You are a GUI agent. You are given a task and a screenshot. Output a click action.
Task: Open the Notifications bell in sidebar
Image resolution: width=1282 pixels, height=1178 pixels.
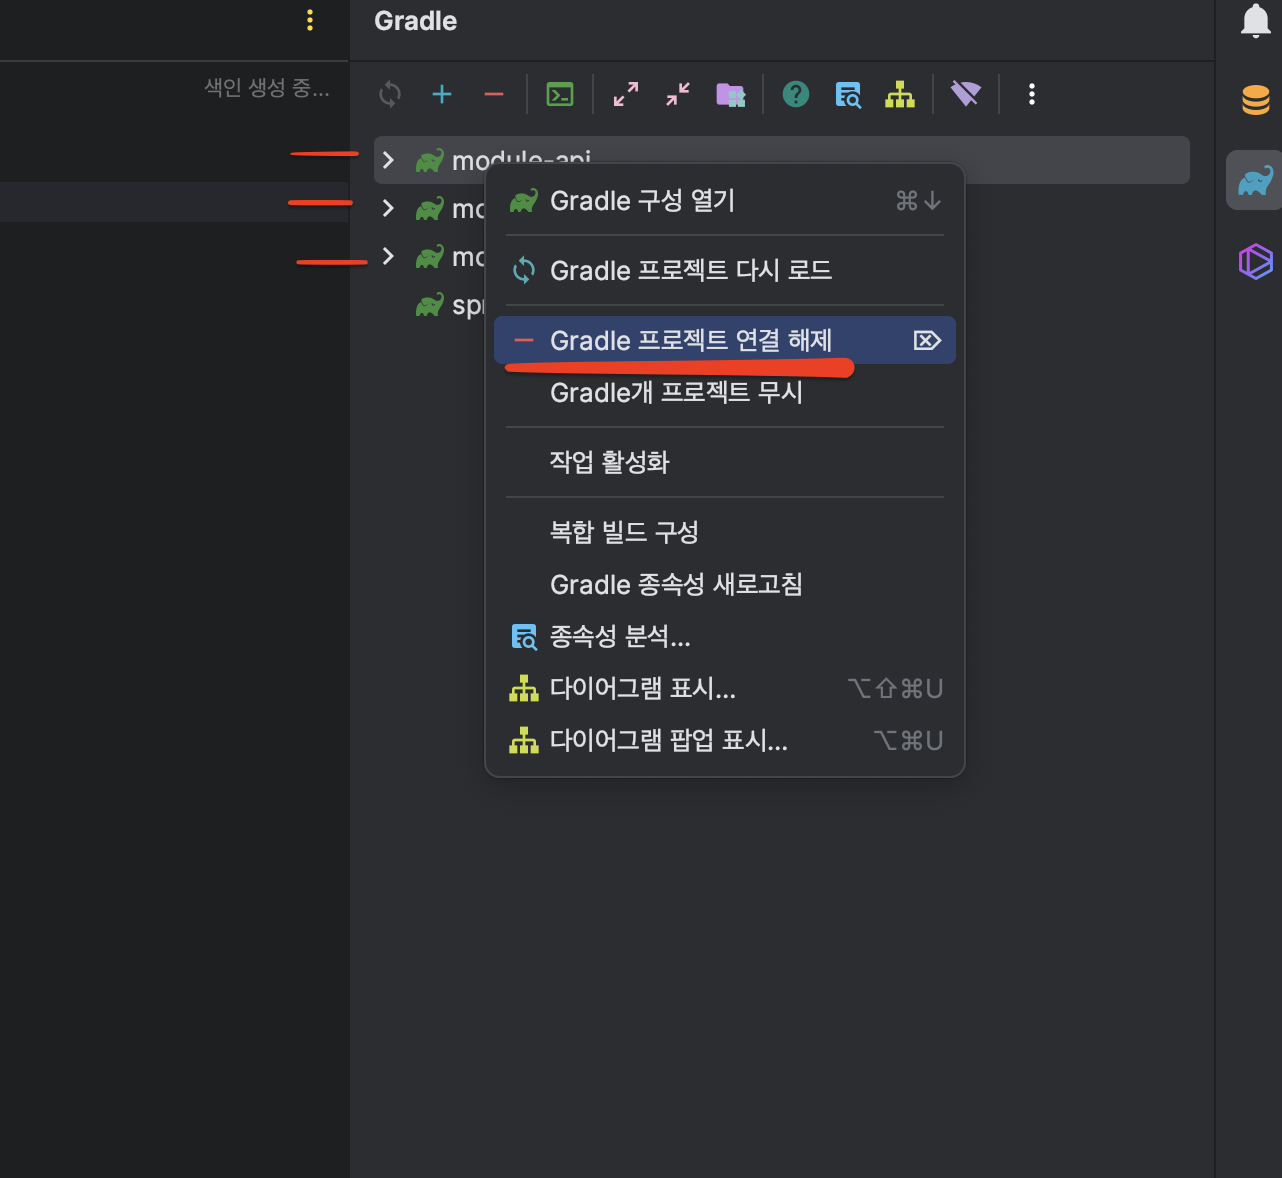pyautogui.click(x=1256, y=21)
